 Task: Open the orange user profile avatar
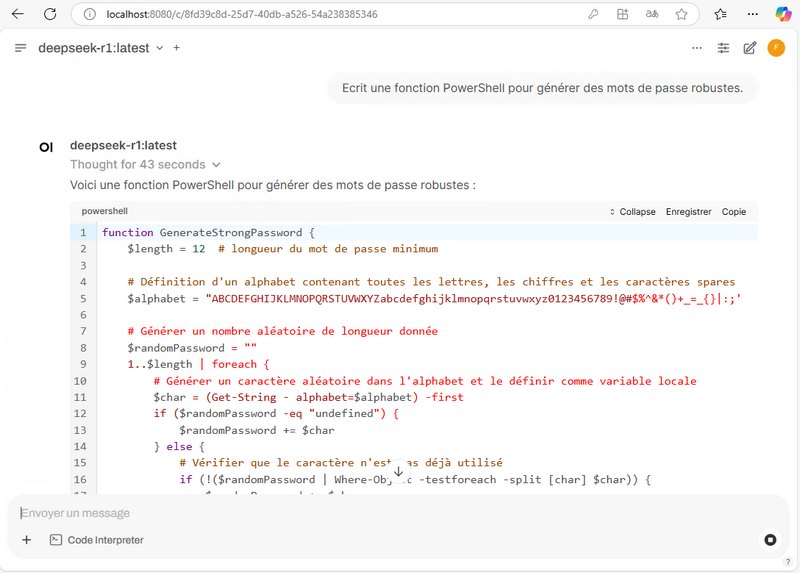click(x=776, y=48)
